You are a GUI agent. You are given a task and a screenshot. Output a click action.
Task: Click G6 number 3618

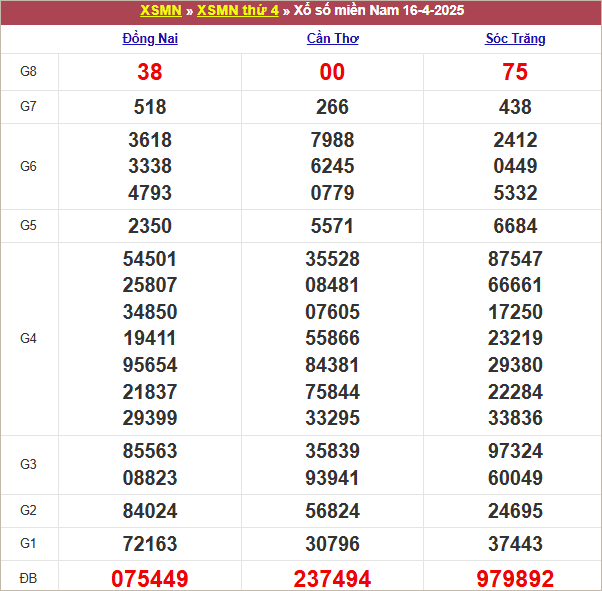tap(150, 140)
